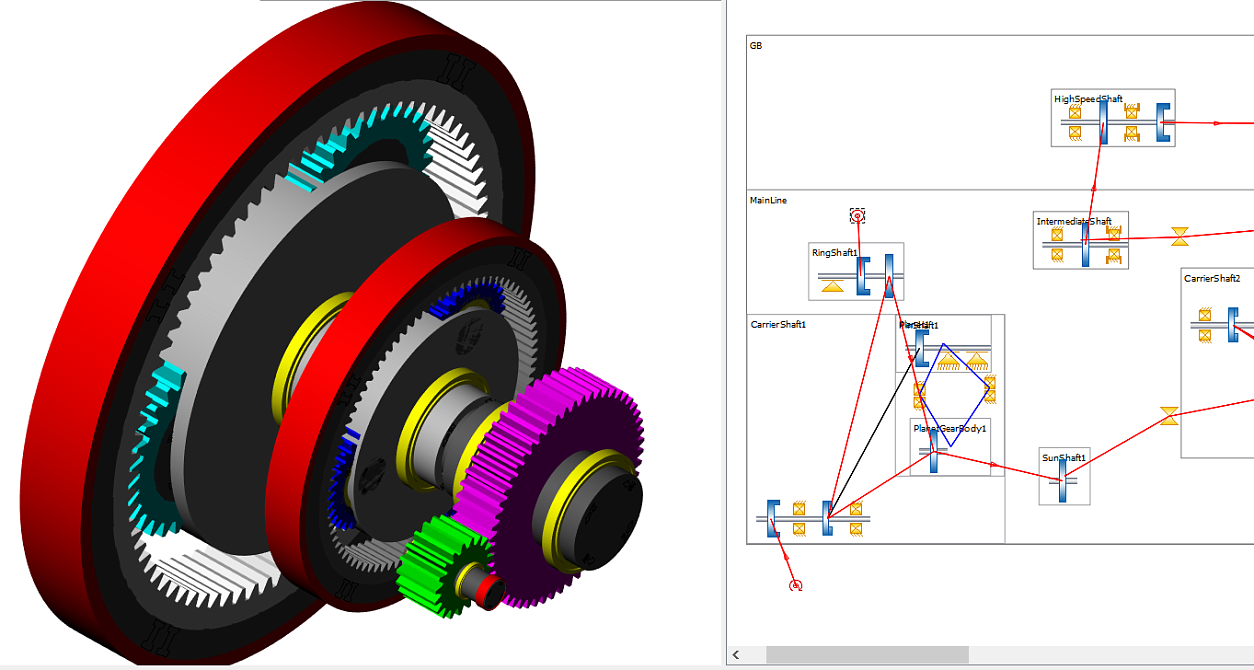Select the yellow hourglass connector right of SunShaft1
Image resolution: width=1254 pixels, height=670 pixels.
point(1168,416)
